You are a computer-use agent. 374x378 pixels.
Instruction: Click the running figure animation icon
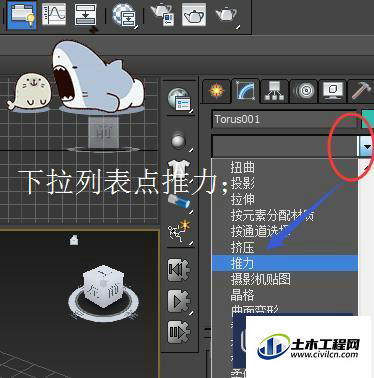[180, 231]
